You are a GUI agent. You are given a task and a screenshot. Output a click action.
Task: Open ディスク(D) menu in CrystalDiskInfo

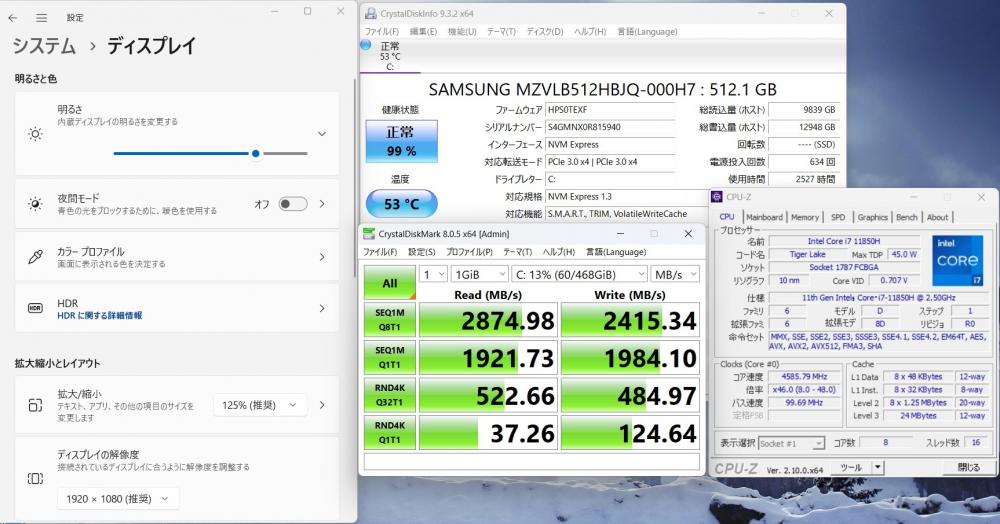[x=545, y=31]
